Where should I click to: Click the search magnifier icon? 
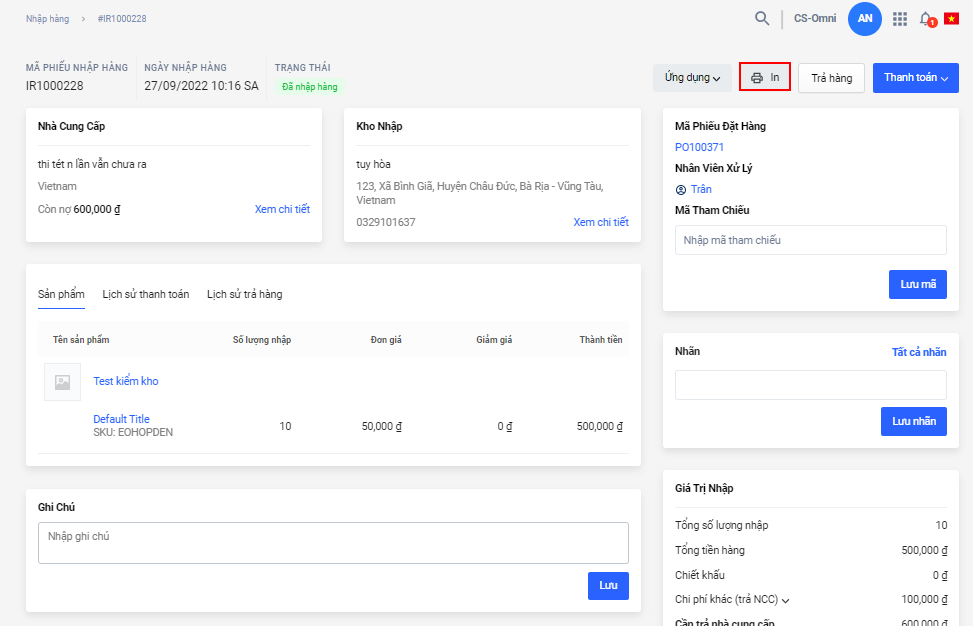coord(762,18)
